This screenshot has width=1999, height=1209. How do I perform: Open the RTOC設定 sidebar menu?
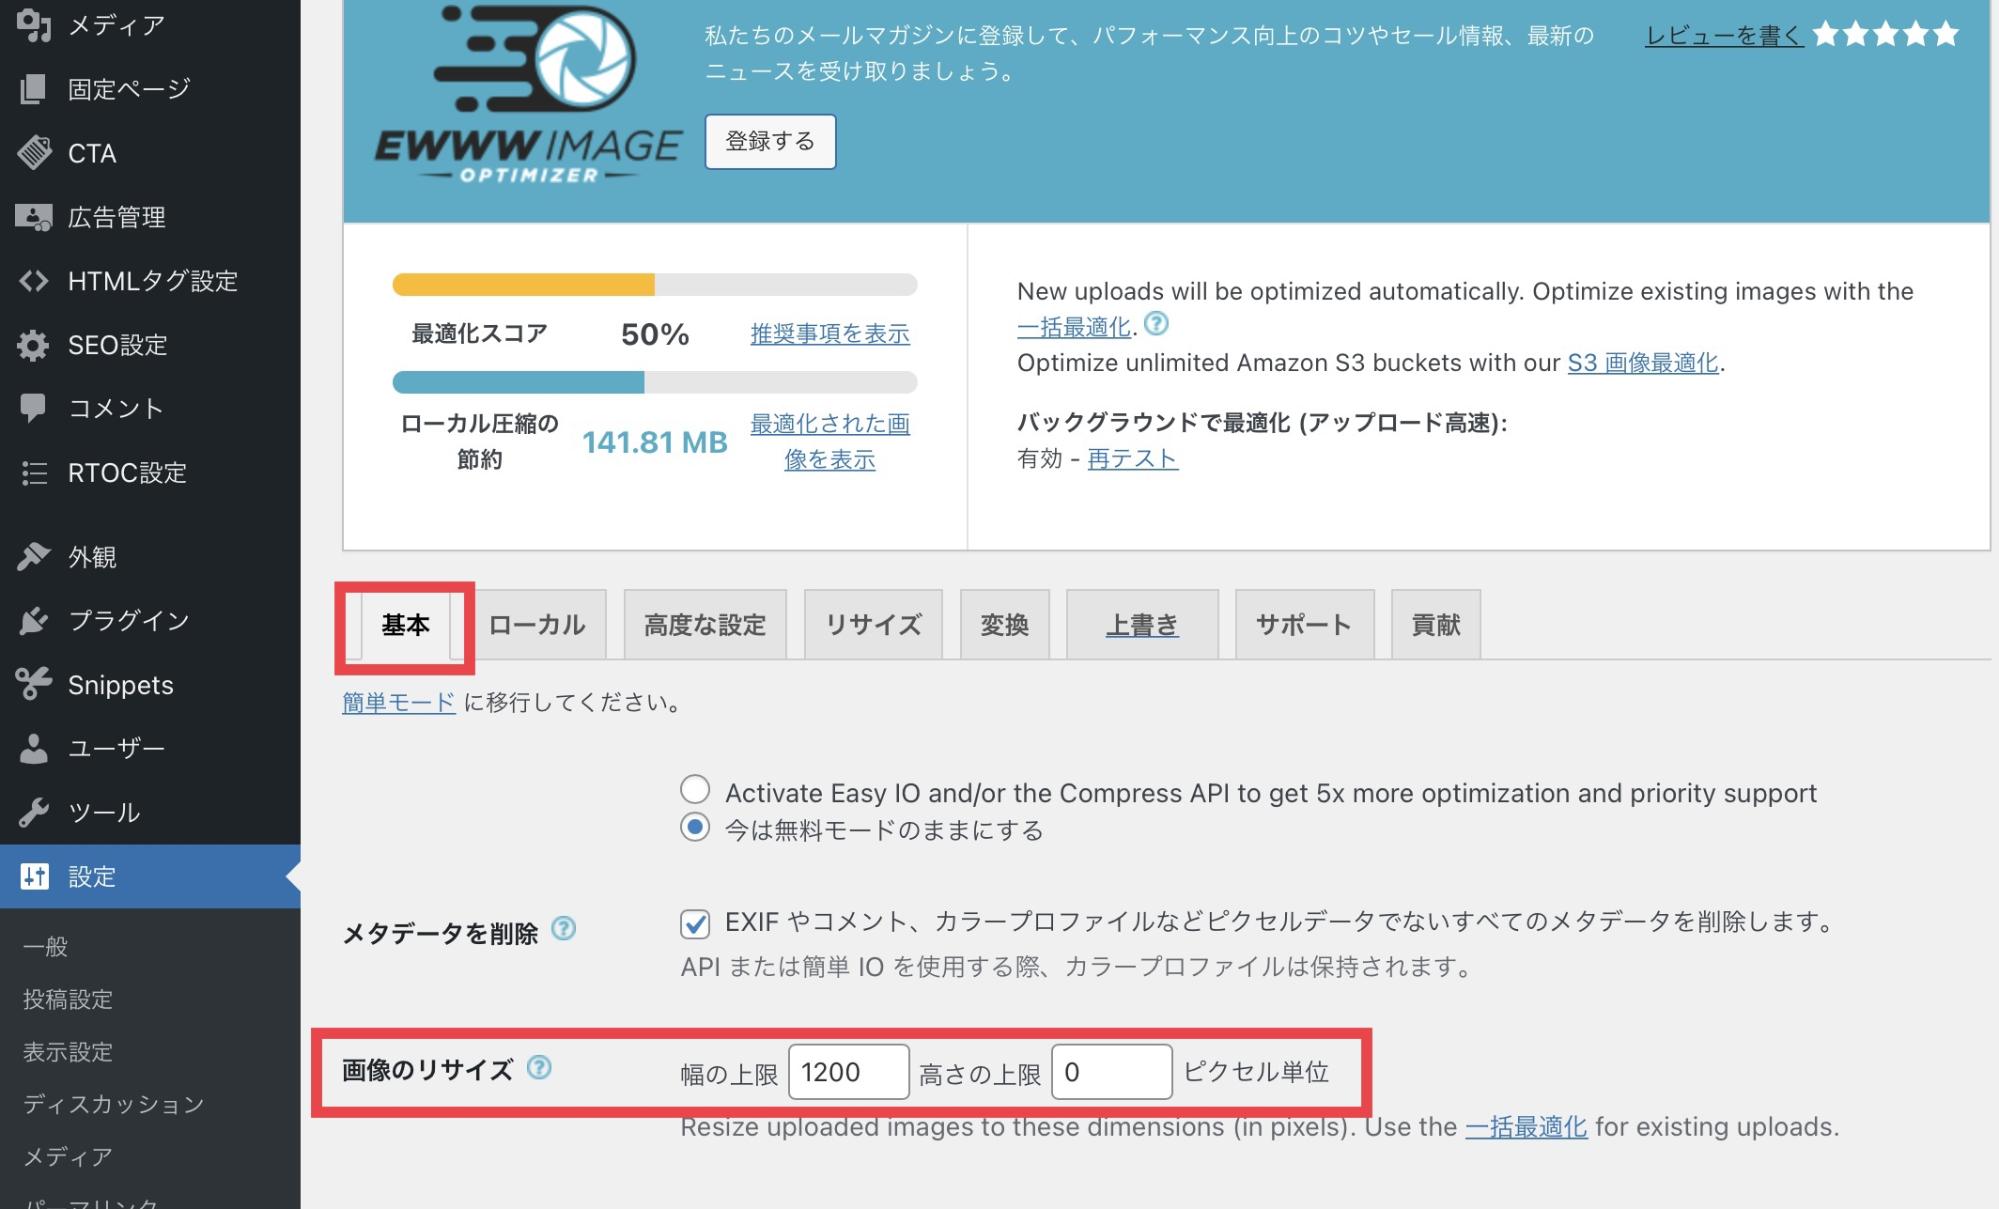pos(150,472)
